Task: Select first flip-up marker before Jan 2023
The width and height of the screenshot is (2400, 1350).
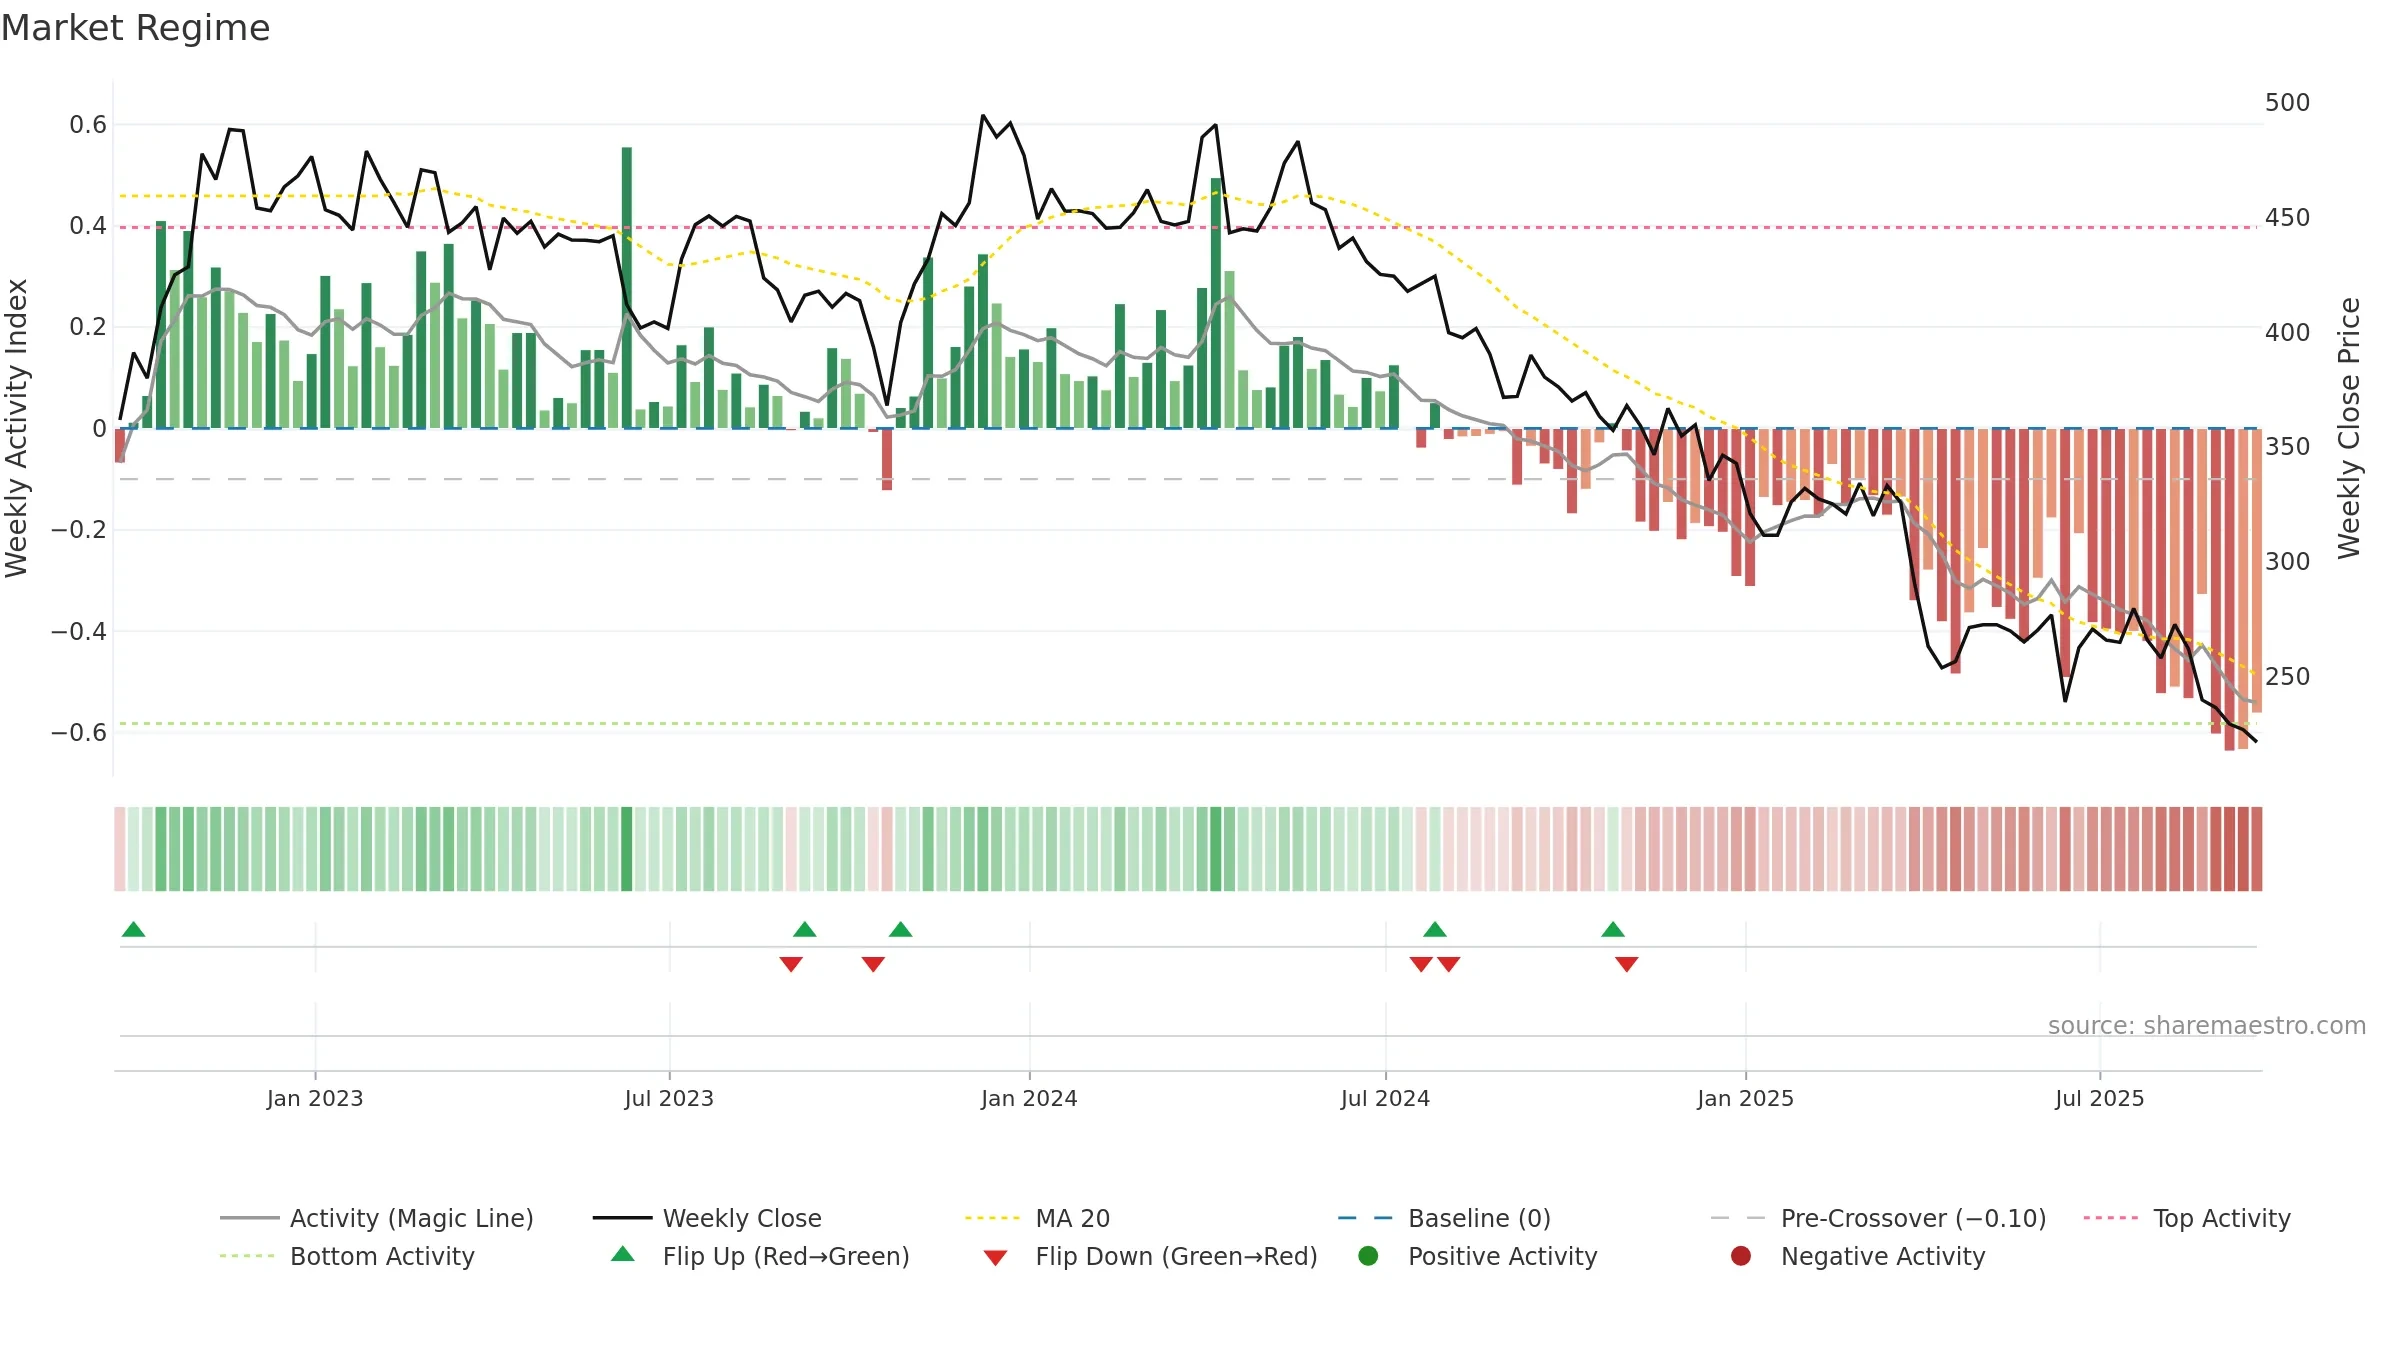Action: click(x=133, y=929)
